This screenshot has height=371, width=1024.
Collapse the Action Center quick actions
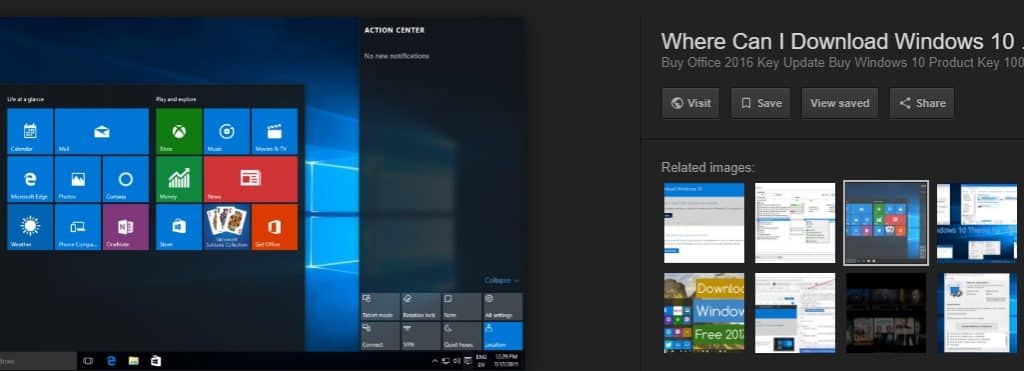[502, 280]
